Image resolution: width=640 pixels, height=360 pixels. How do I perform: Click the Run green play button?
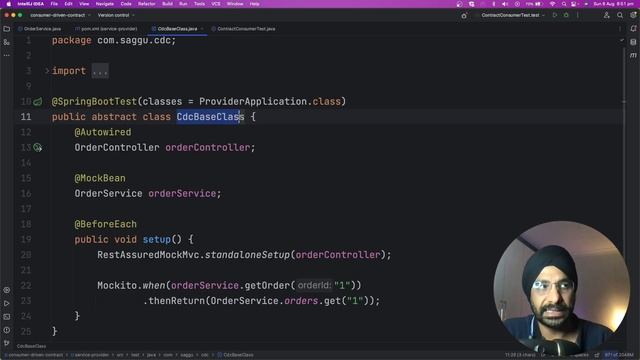tap(555, 15)
